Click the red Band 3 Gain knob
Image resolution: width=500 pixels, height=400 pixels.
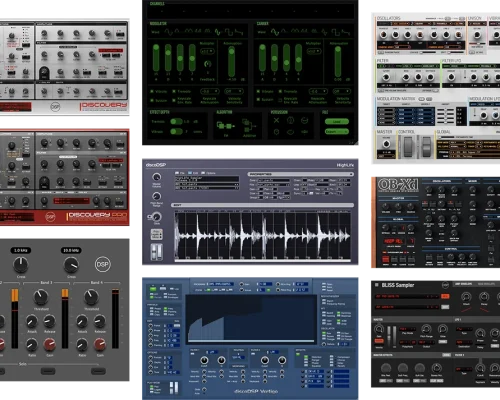point(49,344)
